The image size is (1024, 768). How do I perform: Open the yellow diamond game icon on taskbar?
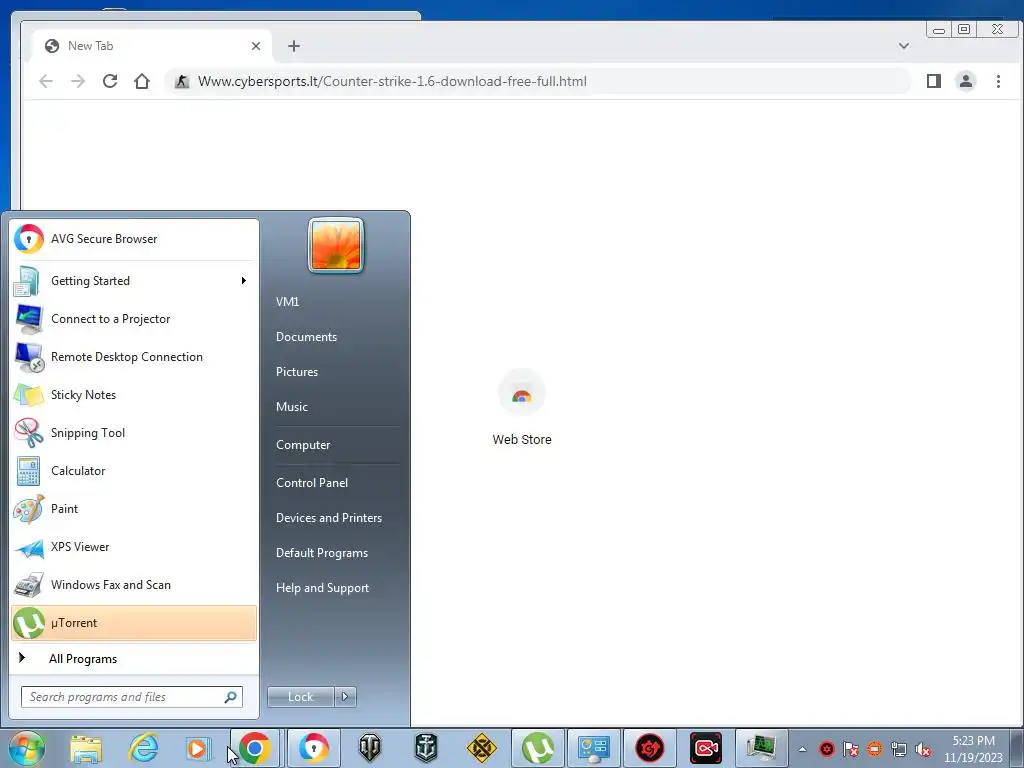pos(482,748)
